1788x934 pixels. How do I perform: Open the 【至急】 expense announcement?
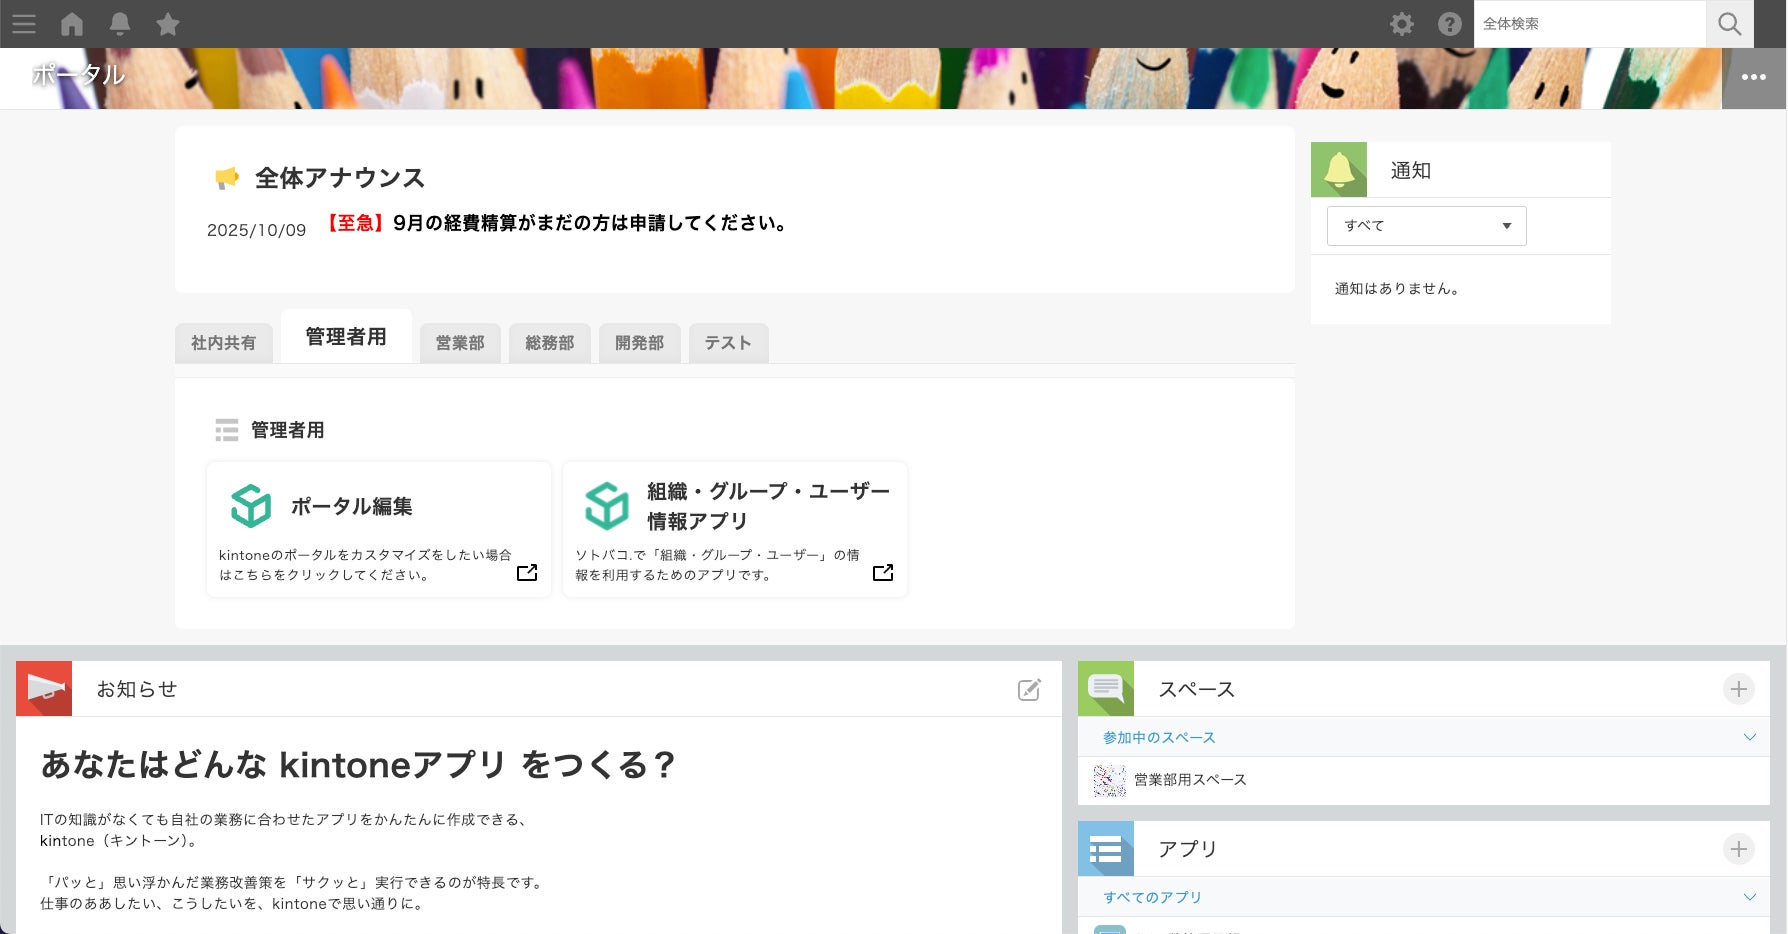pyautogui.click(x=557, y=223)
